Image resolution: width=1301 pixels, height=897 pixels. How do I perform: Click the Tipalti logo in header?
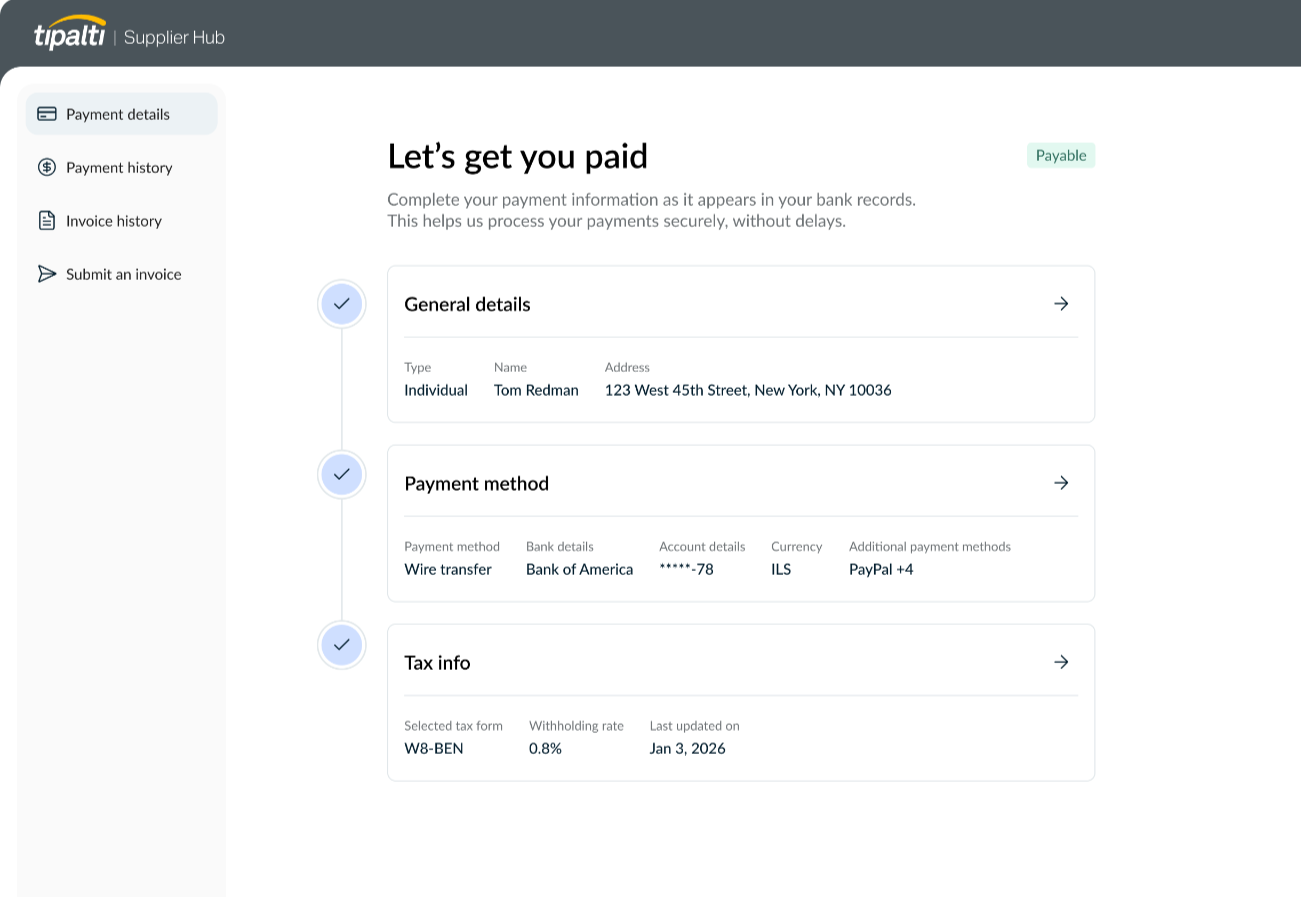(x=69, y=33)
